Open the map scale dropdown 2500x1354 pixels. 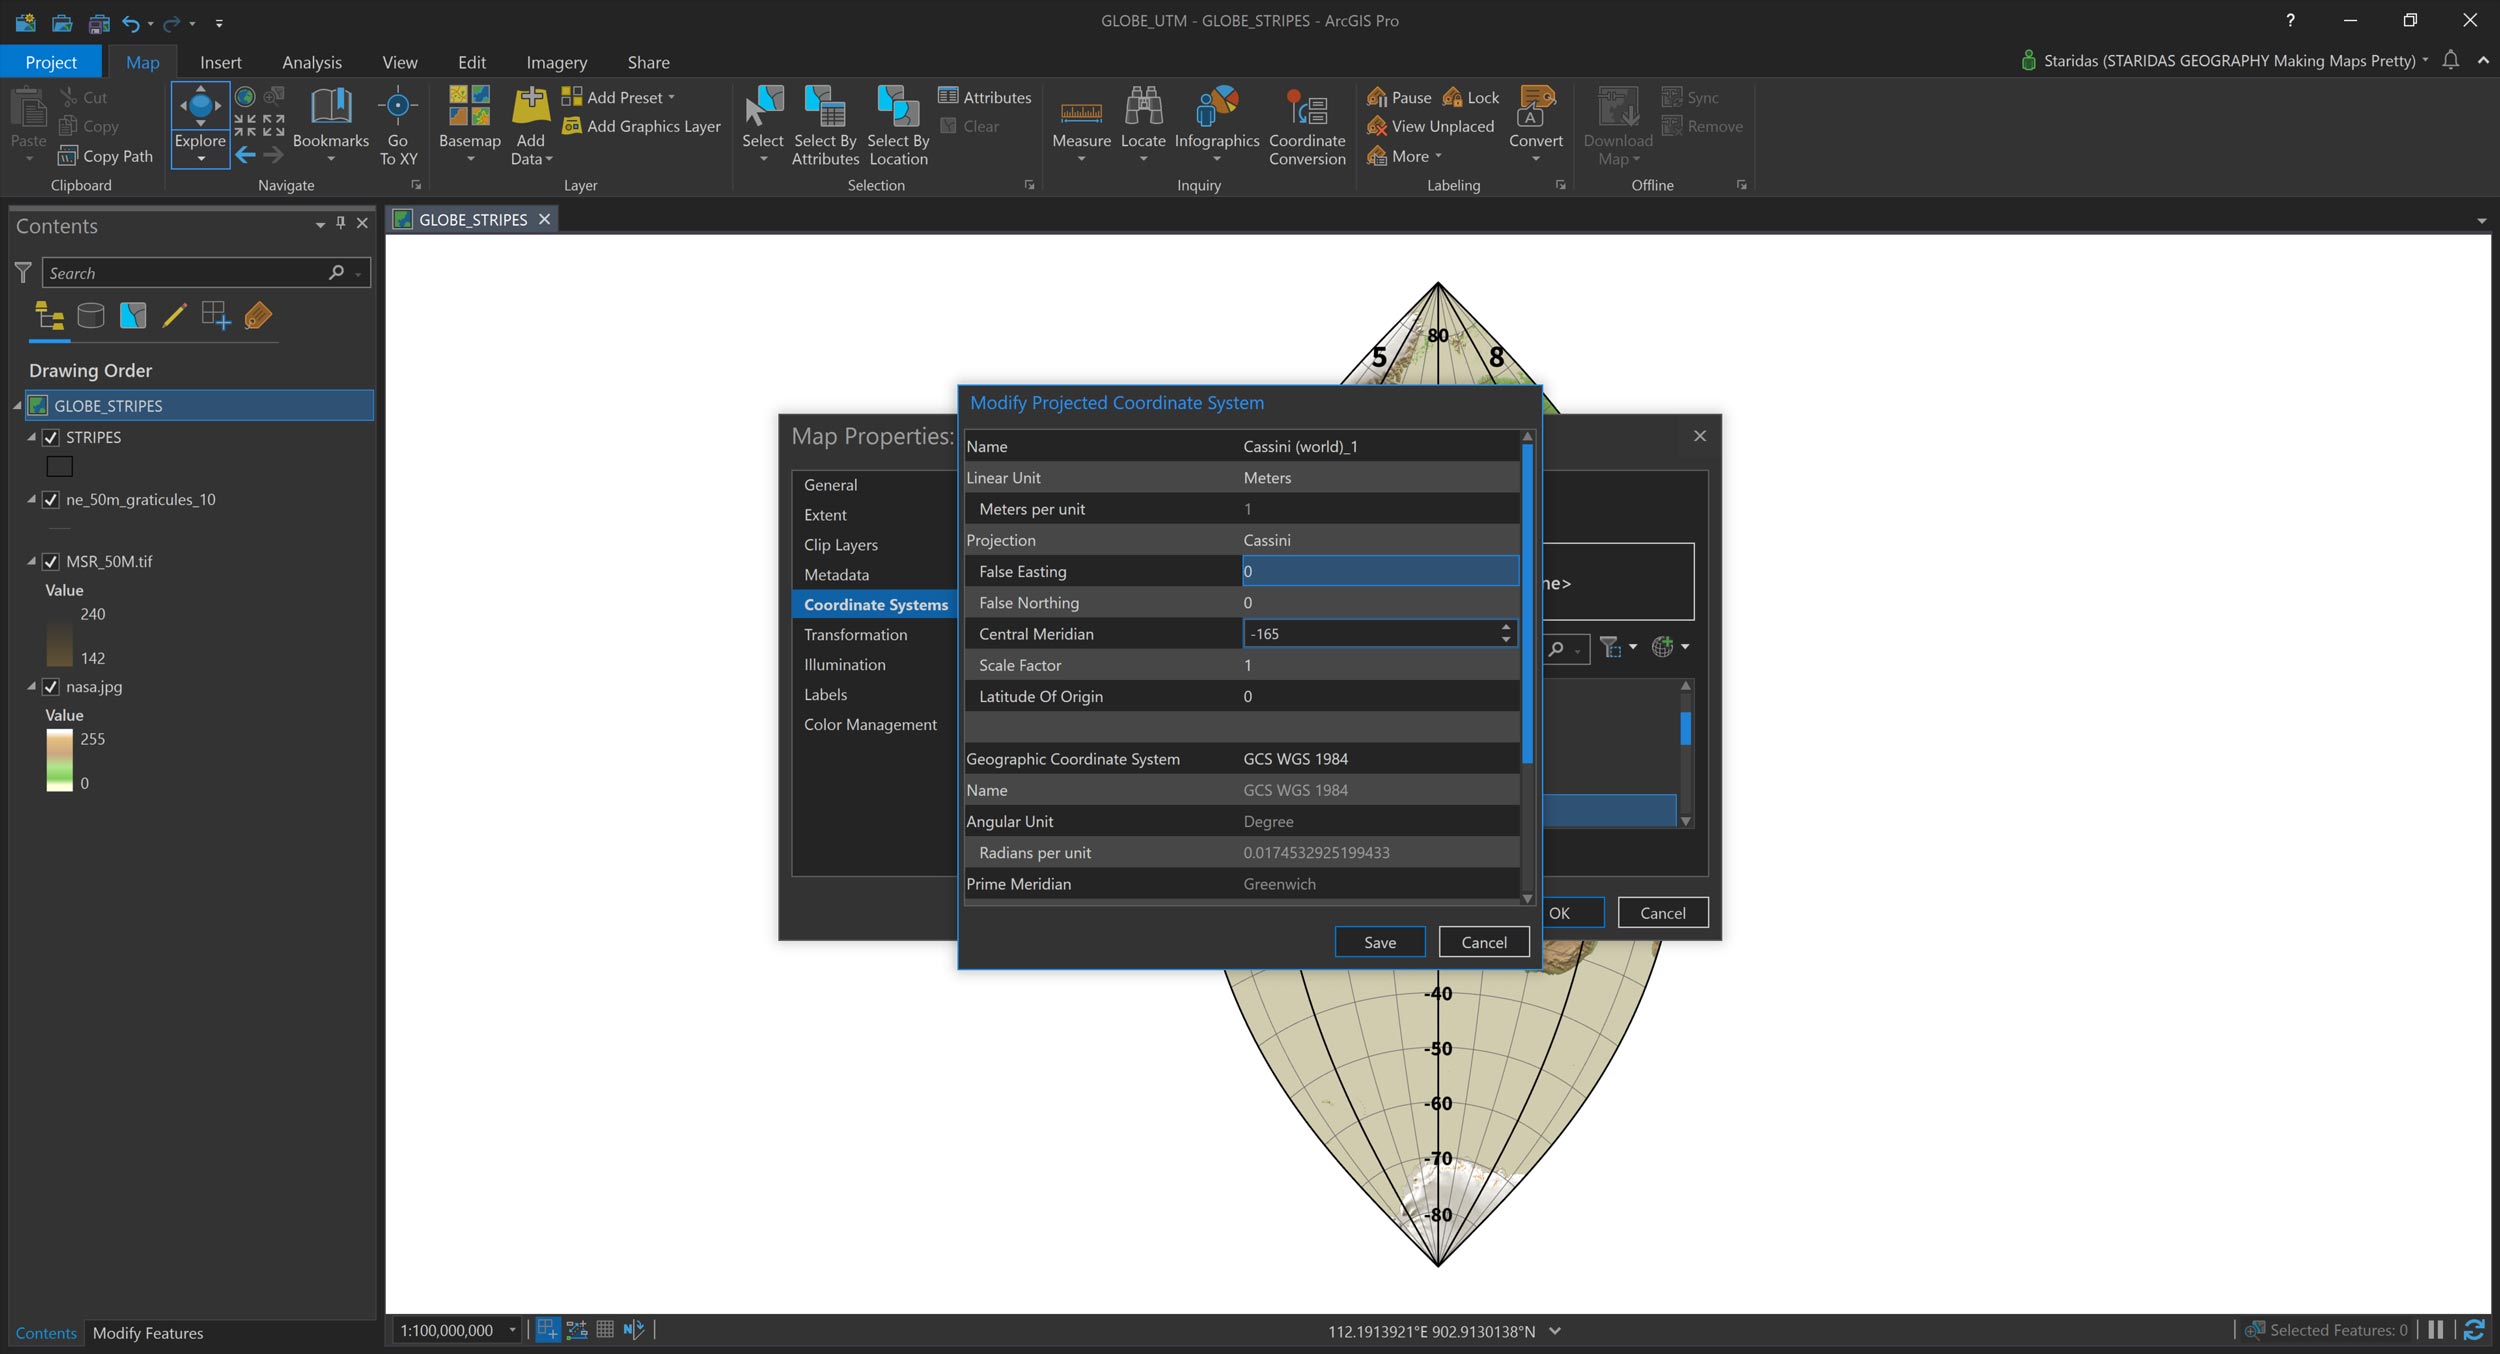tap(512, 1330)
